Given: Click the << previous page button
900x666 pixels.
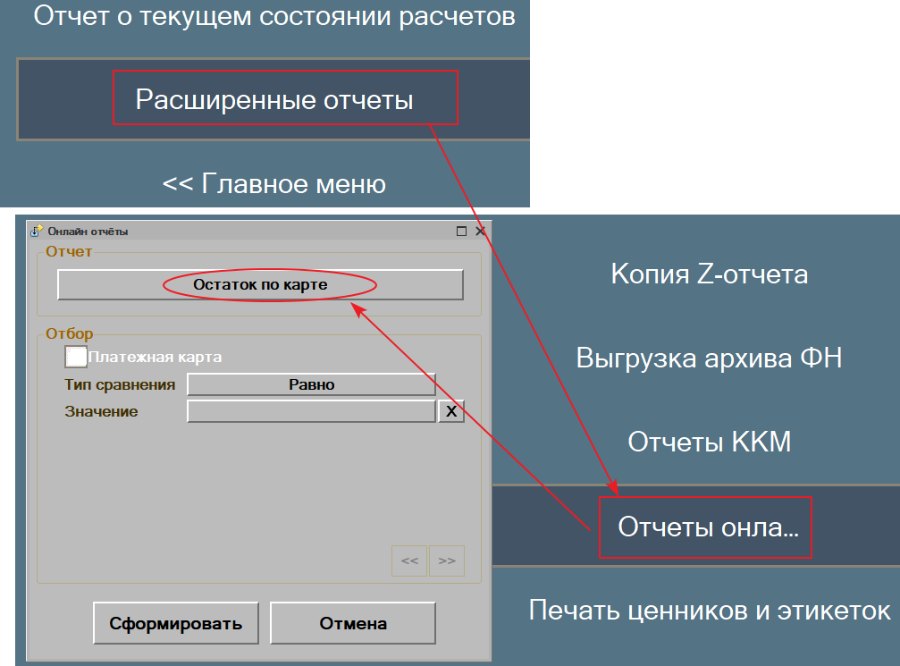Looking at the screenshot, I should pyautogui.click(x=409, y=560).
